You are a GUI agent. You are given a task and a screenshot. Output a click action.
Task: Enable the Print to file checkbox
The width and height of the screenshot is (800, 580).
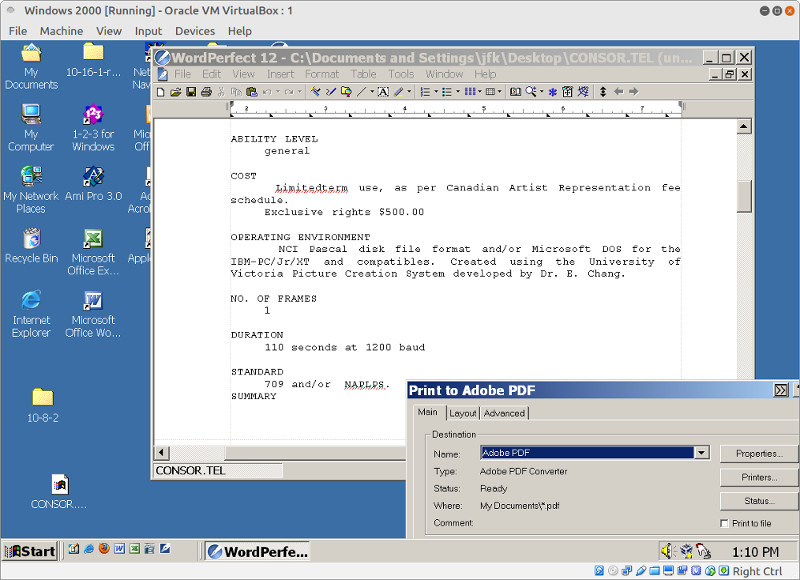[x=724, y=523]
